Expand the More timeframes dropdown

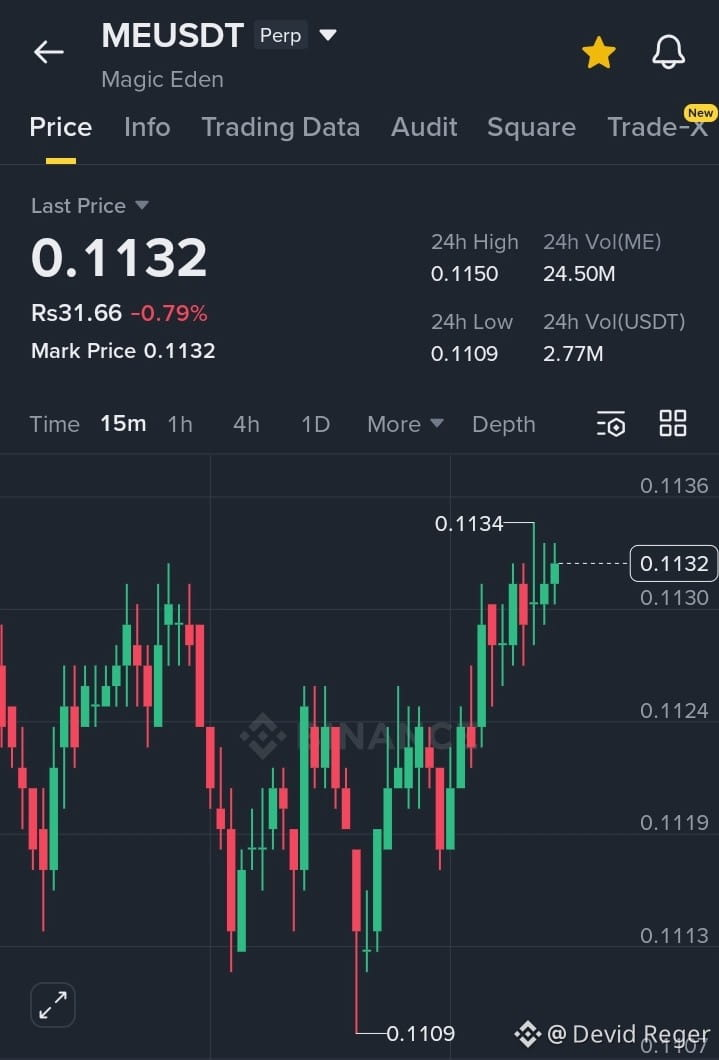(405, 424)
